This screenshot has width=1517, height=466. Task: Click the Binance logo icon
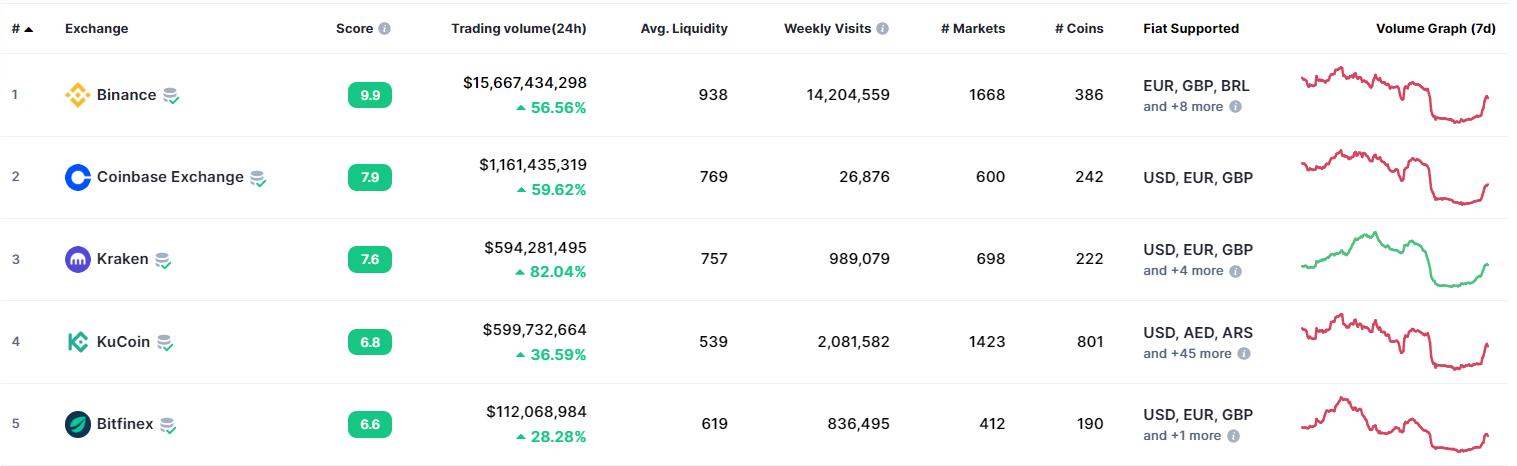point(77,95)
